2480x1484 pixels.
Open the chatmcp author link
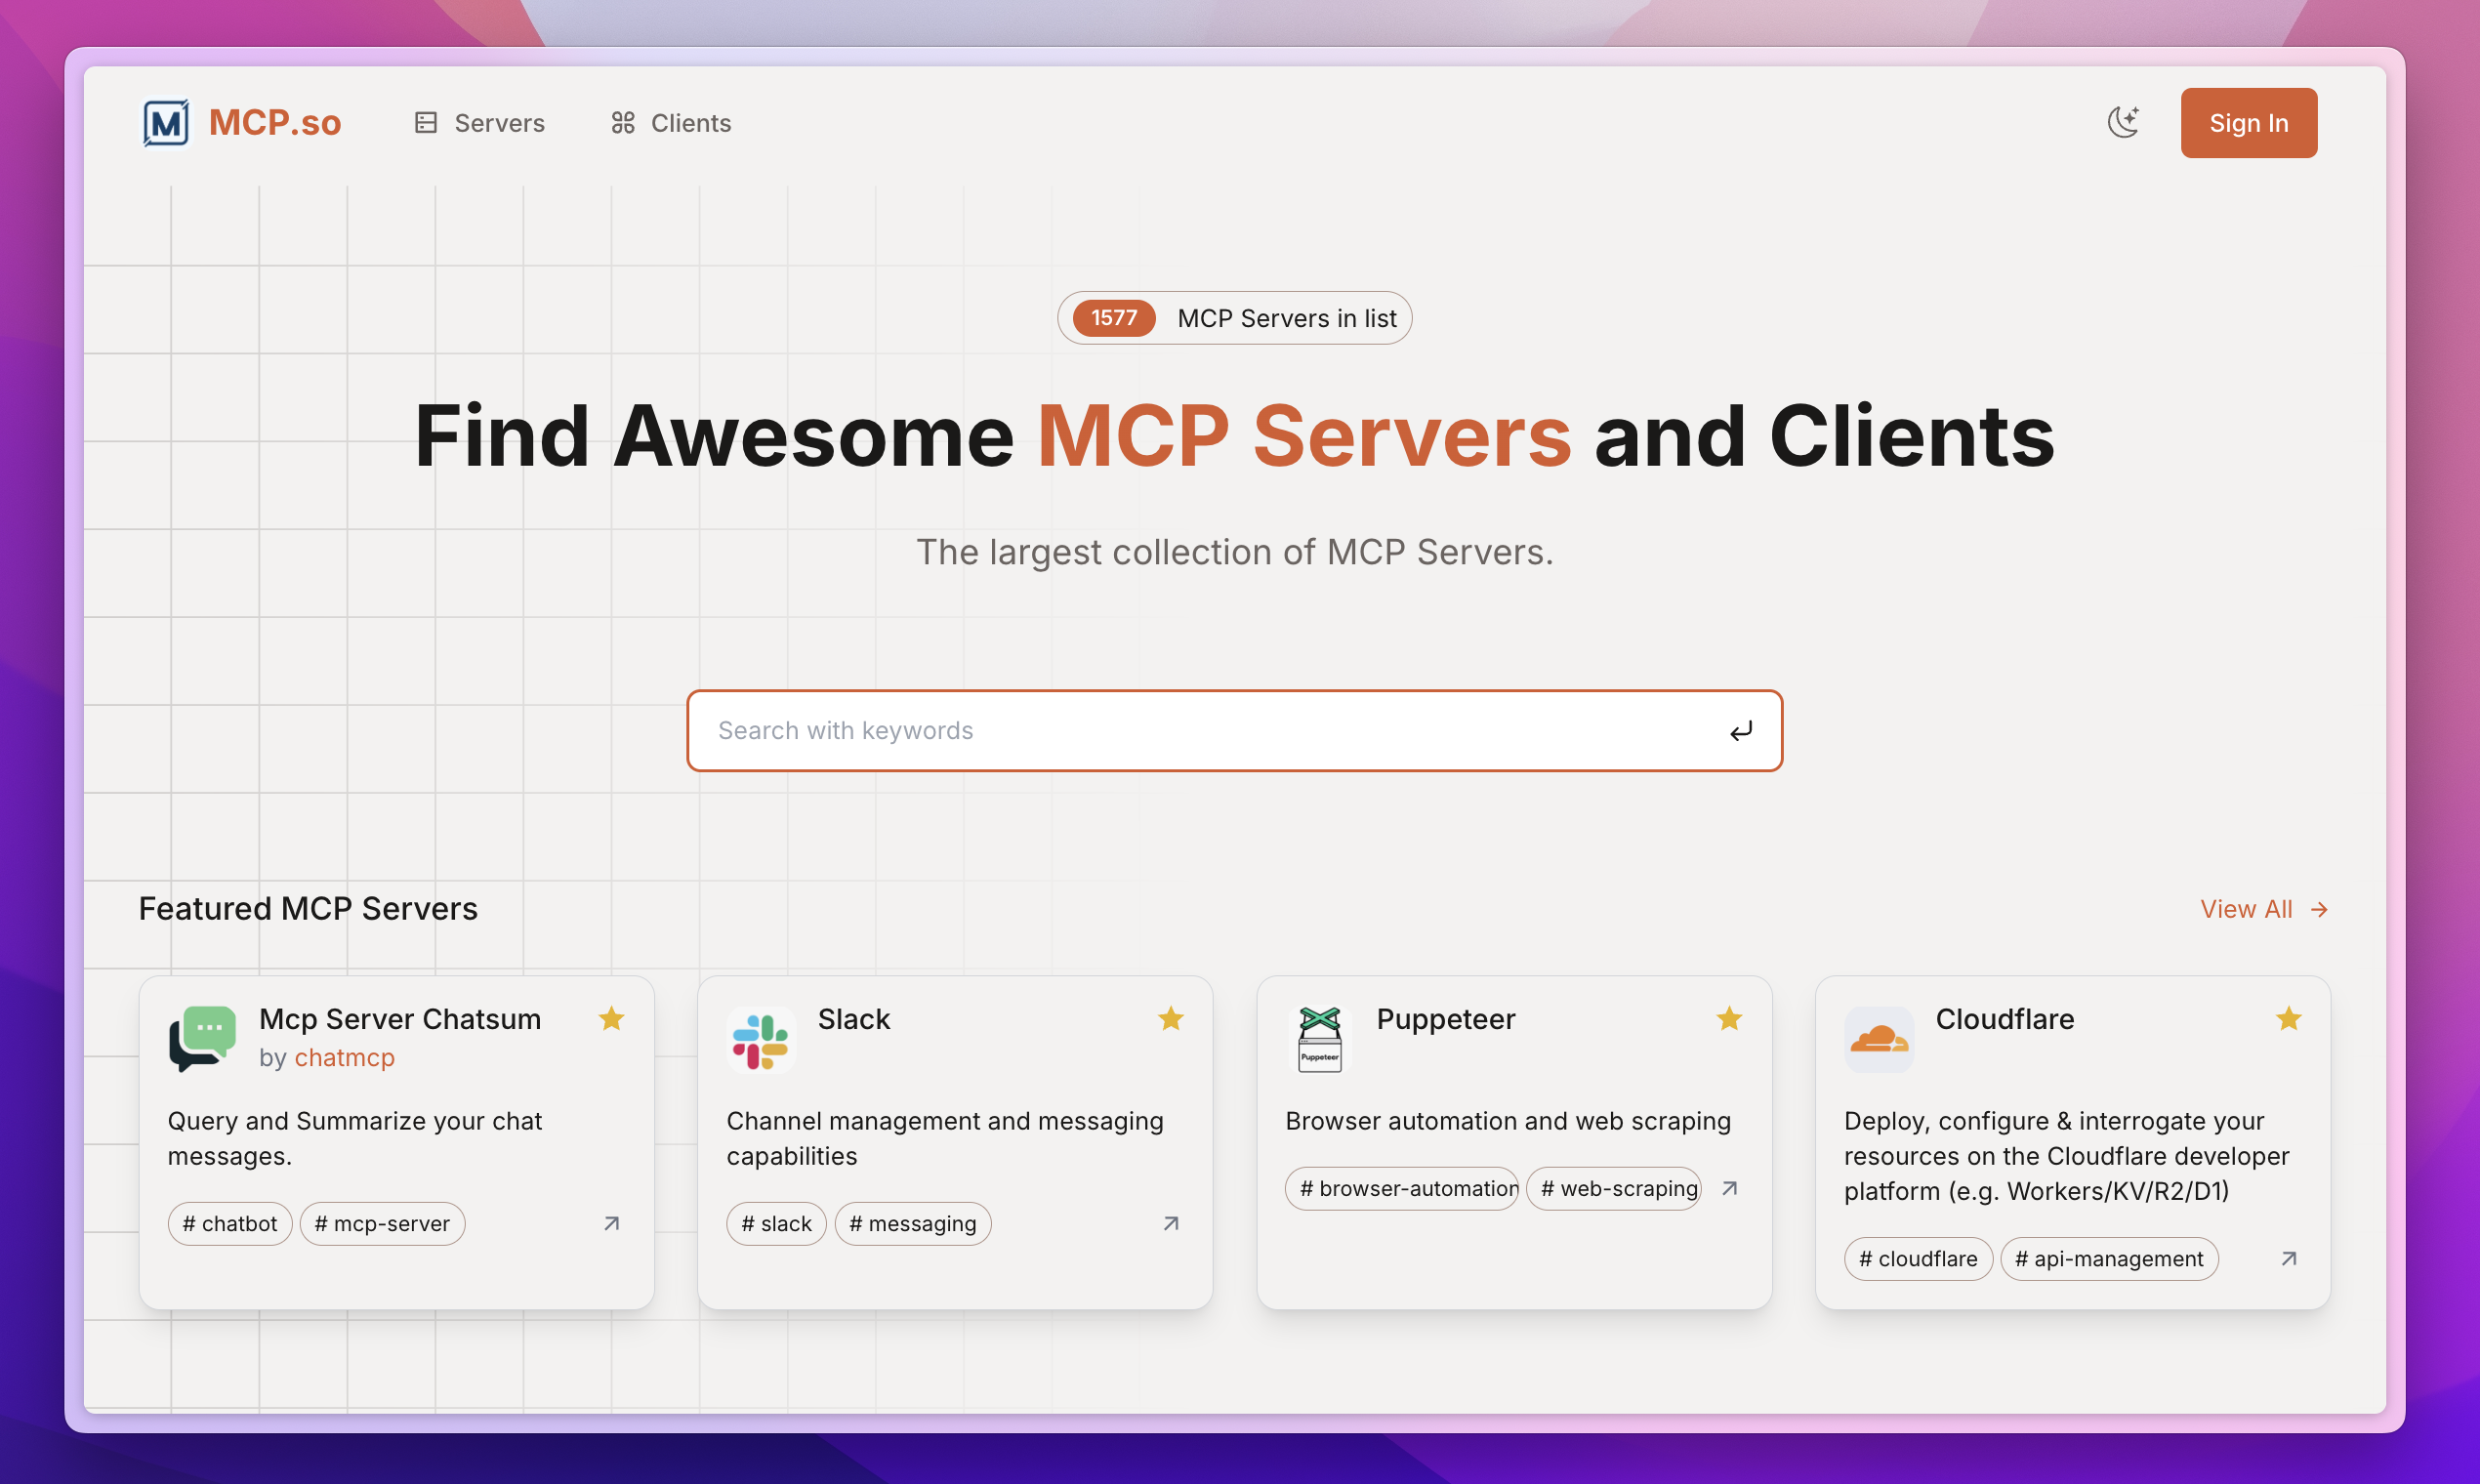(x=344, y=1057)
